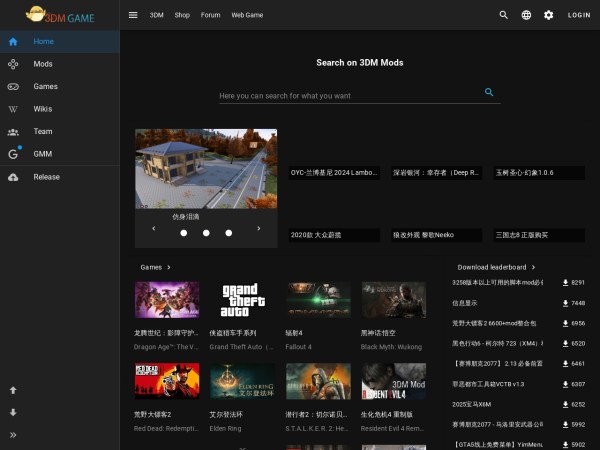Select the first carousel dot indicator

click(183, 232)
